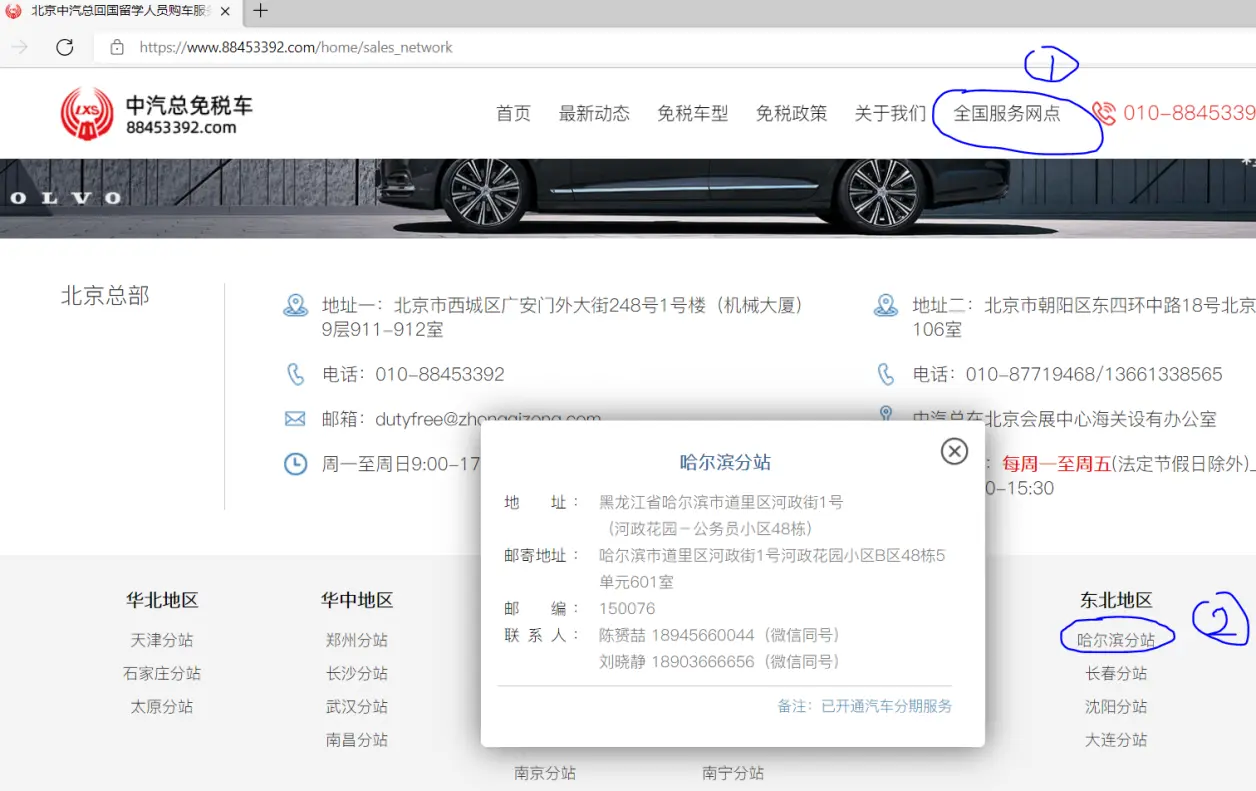
Task: Click the tab favicon of 北京中汽总 tab
Action: pos(13,11)
